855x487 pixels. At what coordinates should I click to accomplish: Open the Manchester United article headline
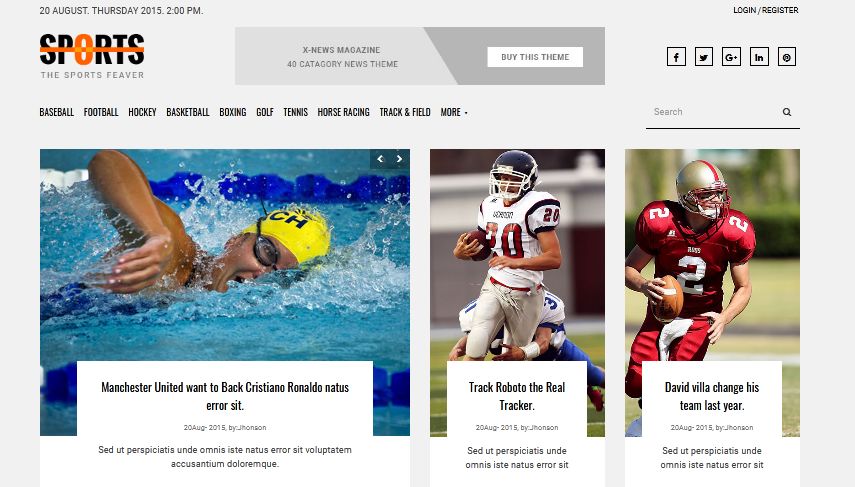(225, 396)
